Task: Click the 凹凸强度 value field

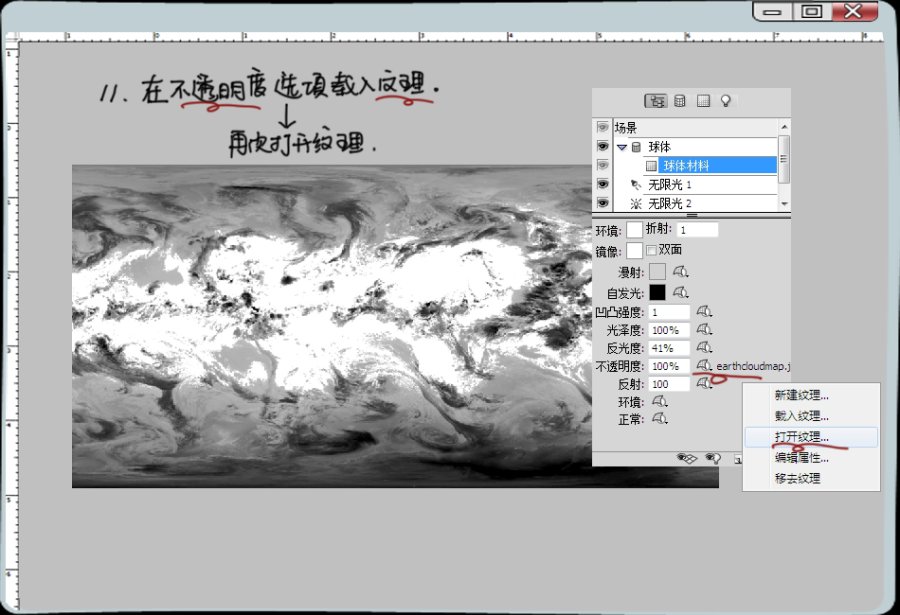Action: tap(669, 312)
